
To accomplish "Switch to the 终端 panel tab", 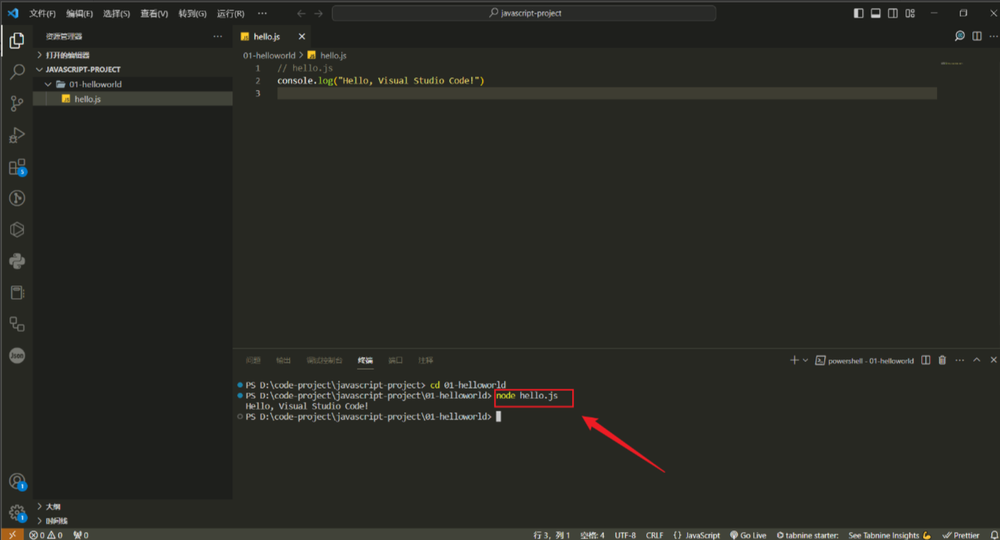I will click(x=365, y=360).
